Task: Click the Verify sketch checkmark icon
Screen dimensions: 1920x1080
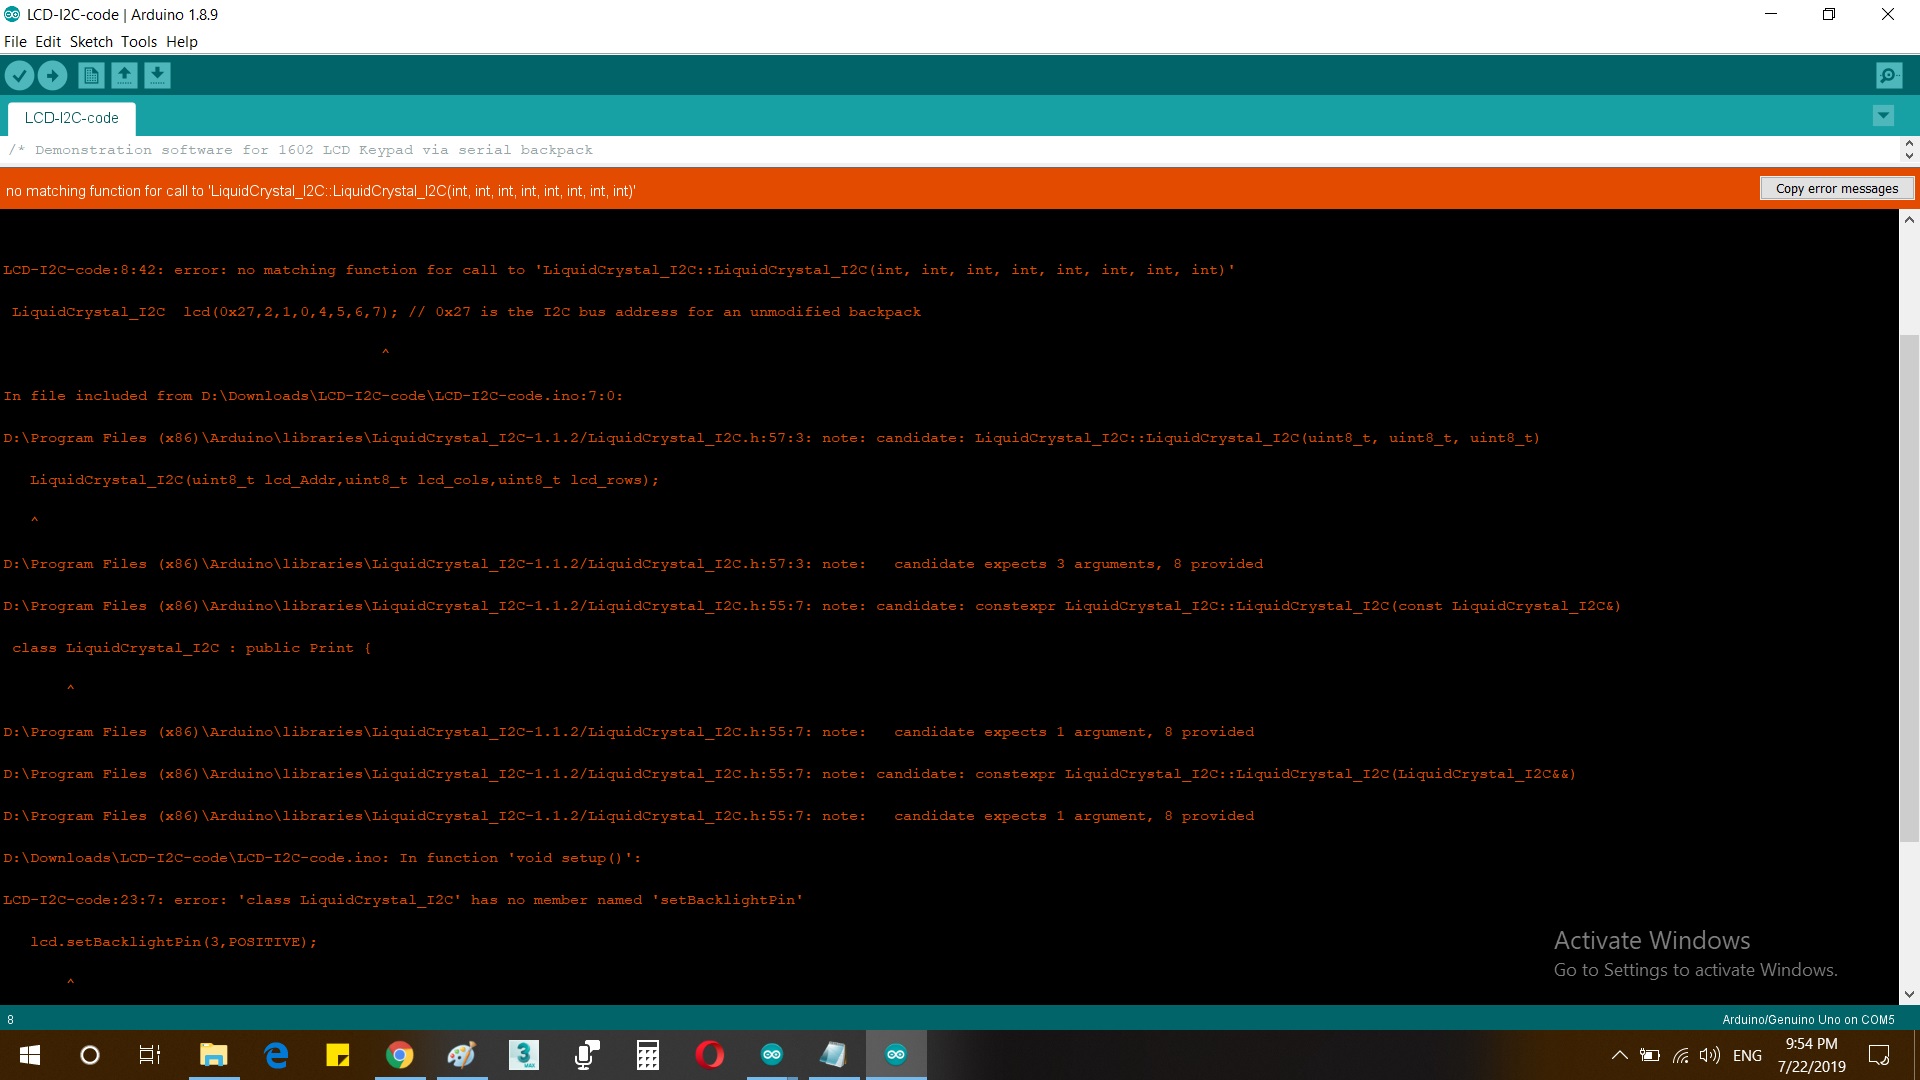Action: 20,75
